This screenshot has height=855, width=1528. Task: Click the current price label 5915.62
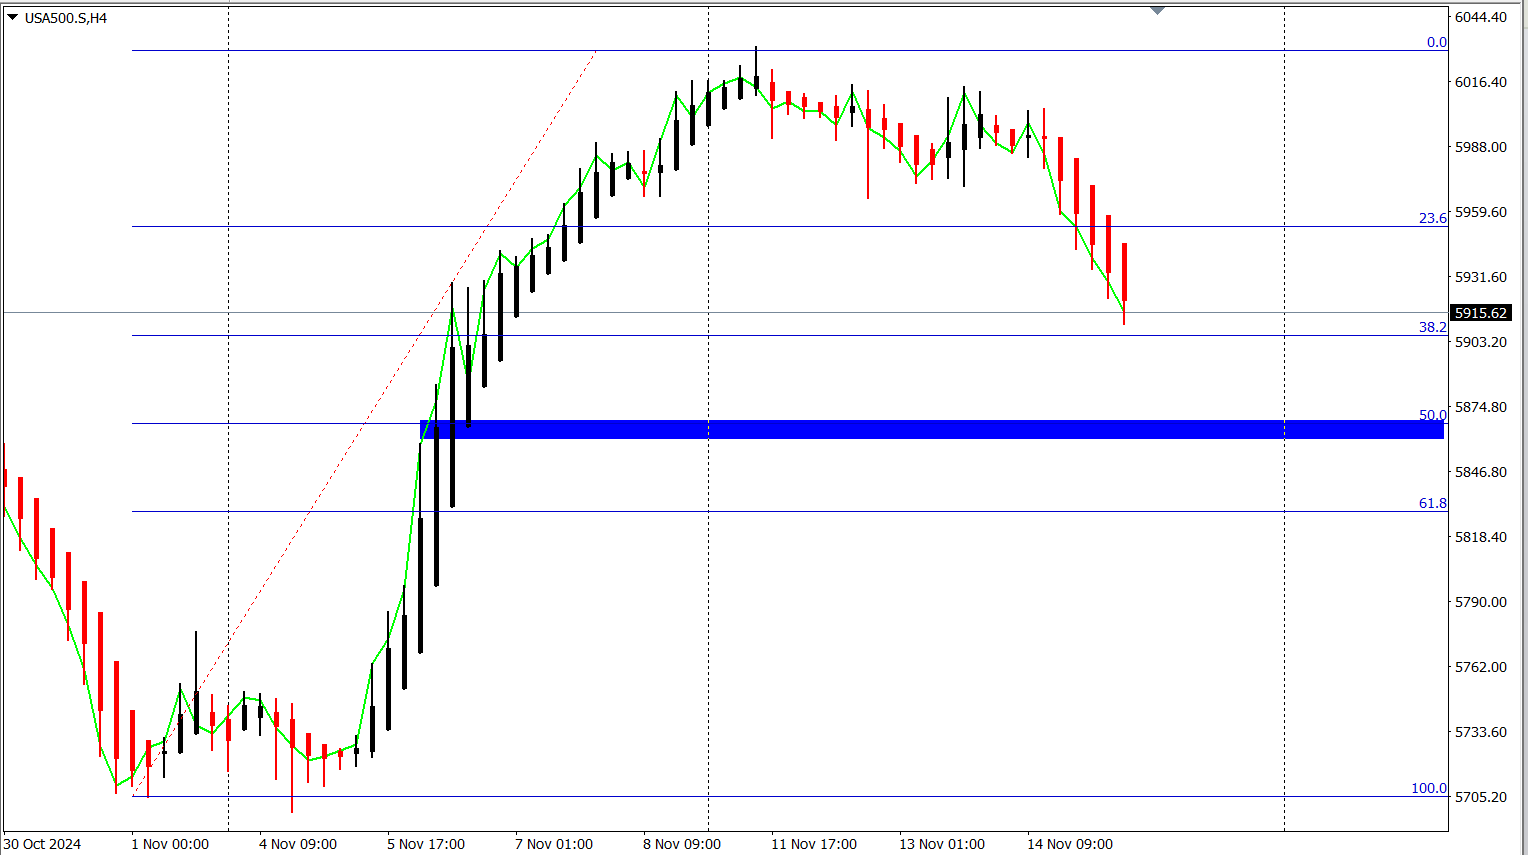click(x=1481, y=313)
